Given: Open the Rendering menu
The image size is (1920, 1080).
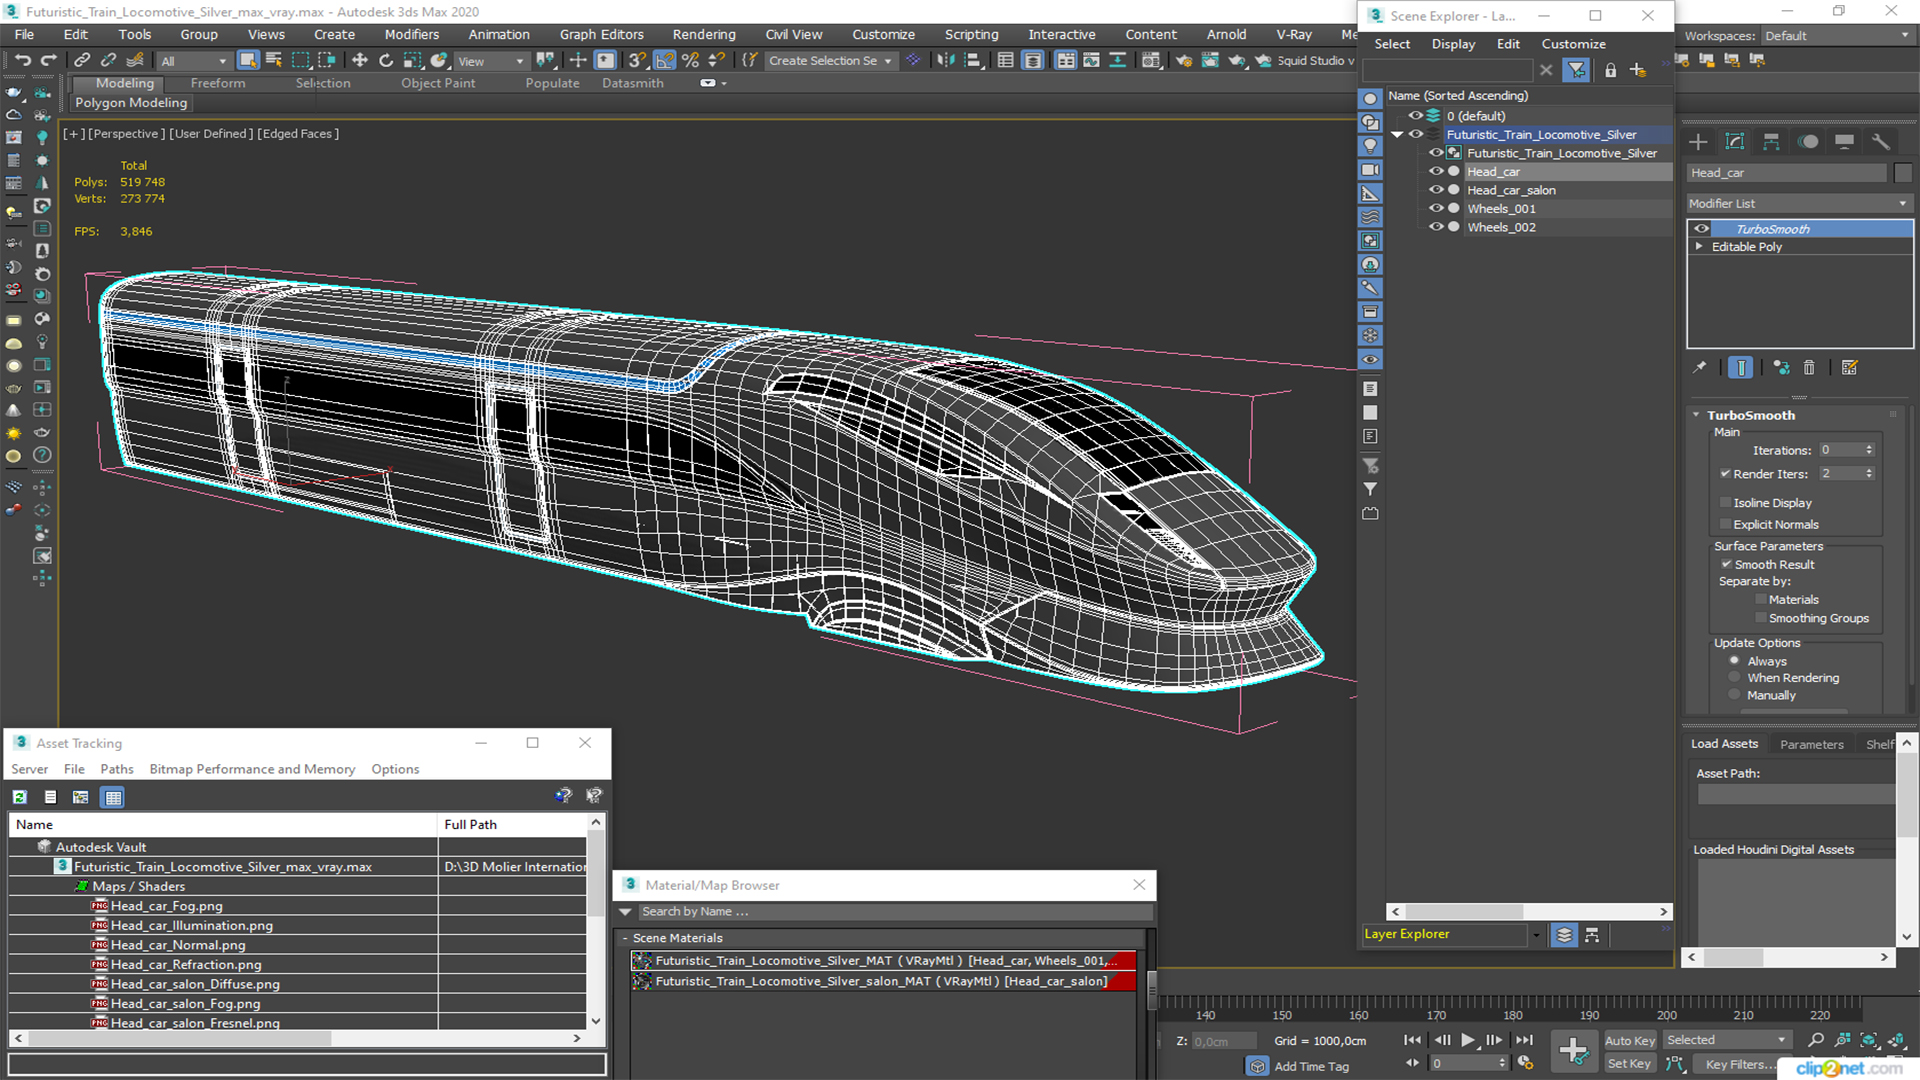Looking at the screenshot, I should click(703, 34).
